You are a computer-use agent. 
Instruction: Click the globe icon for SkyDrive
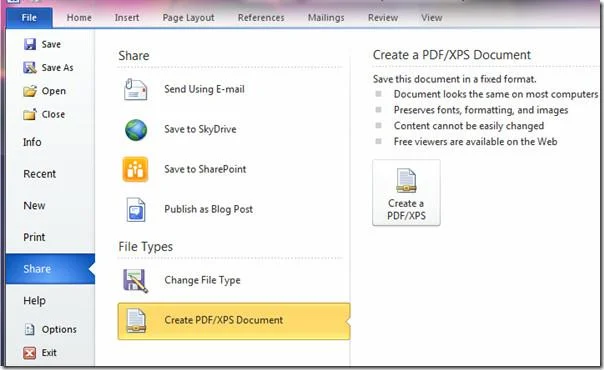tap(136, 130)
